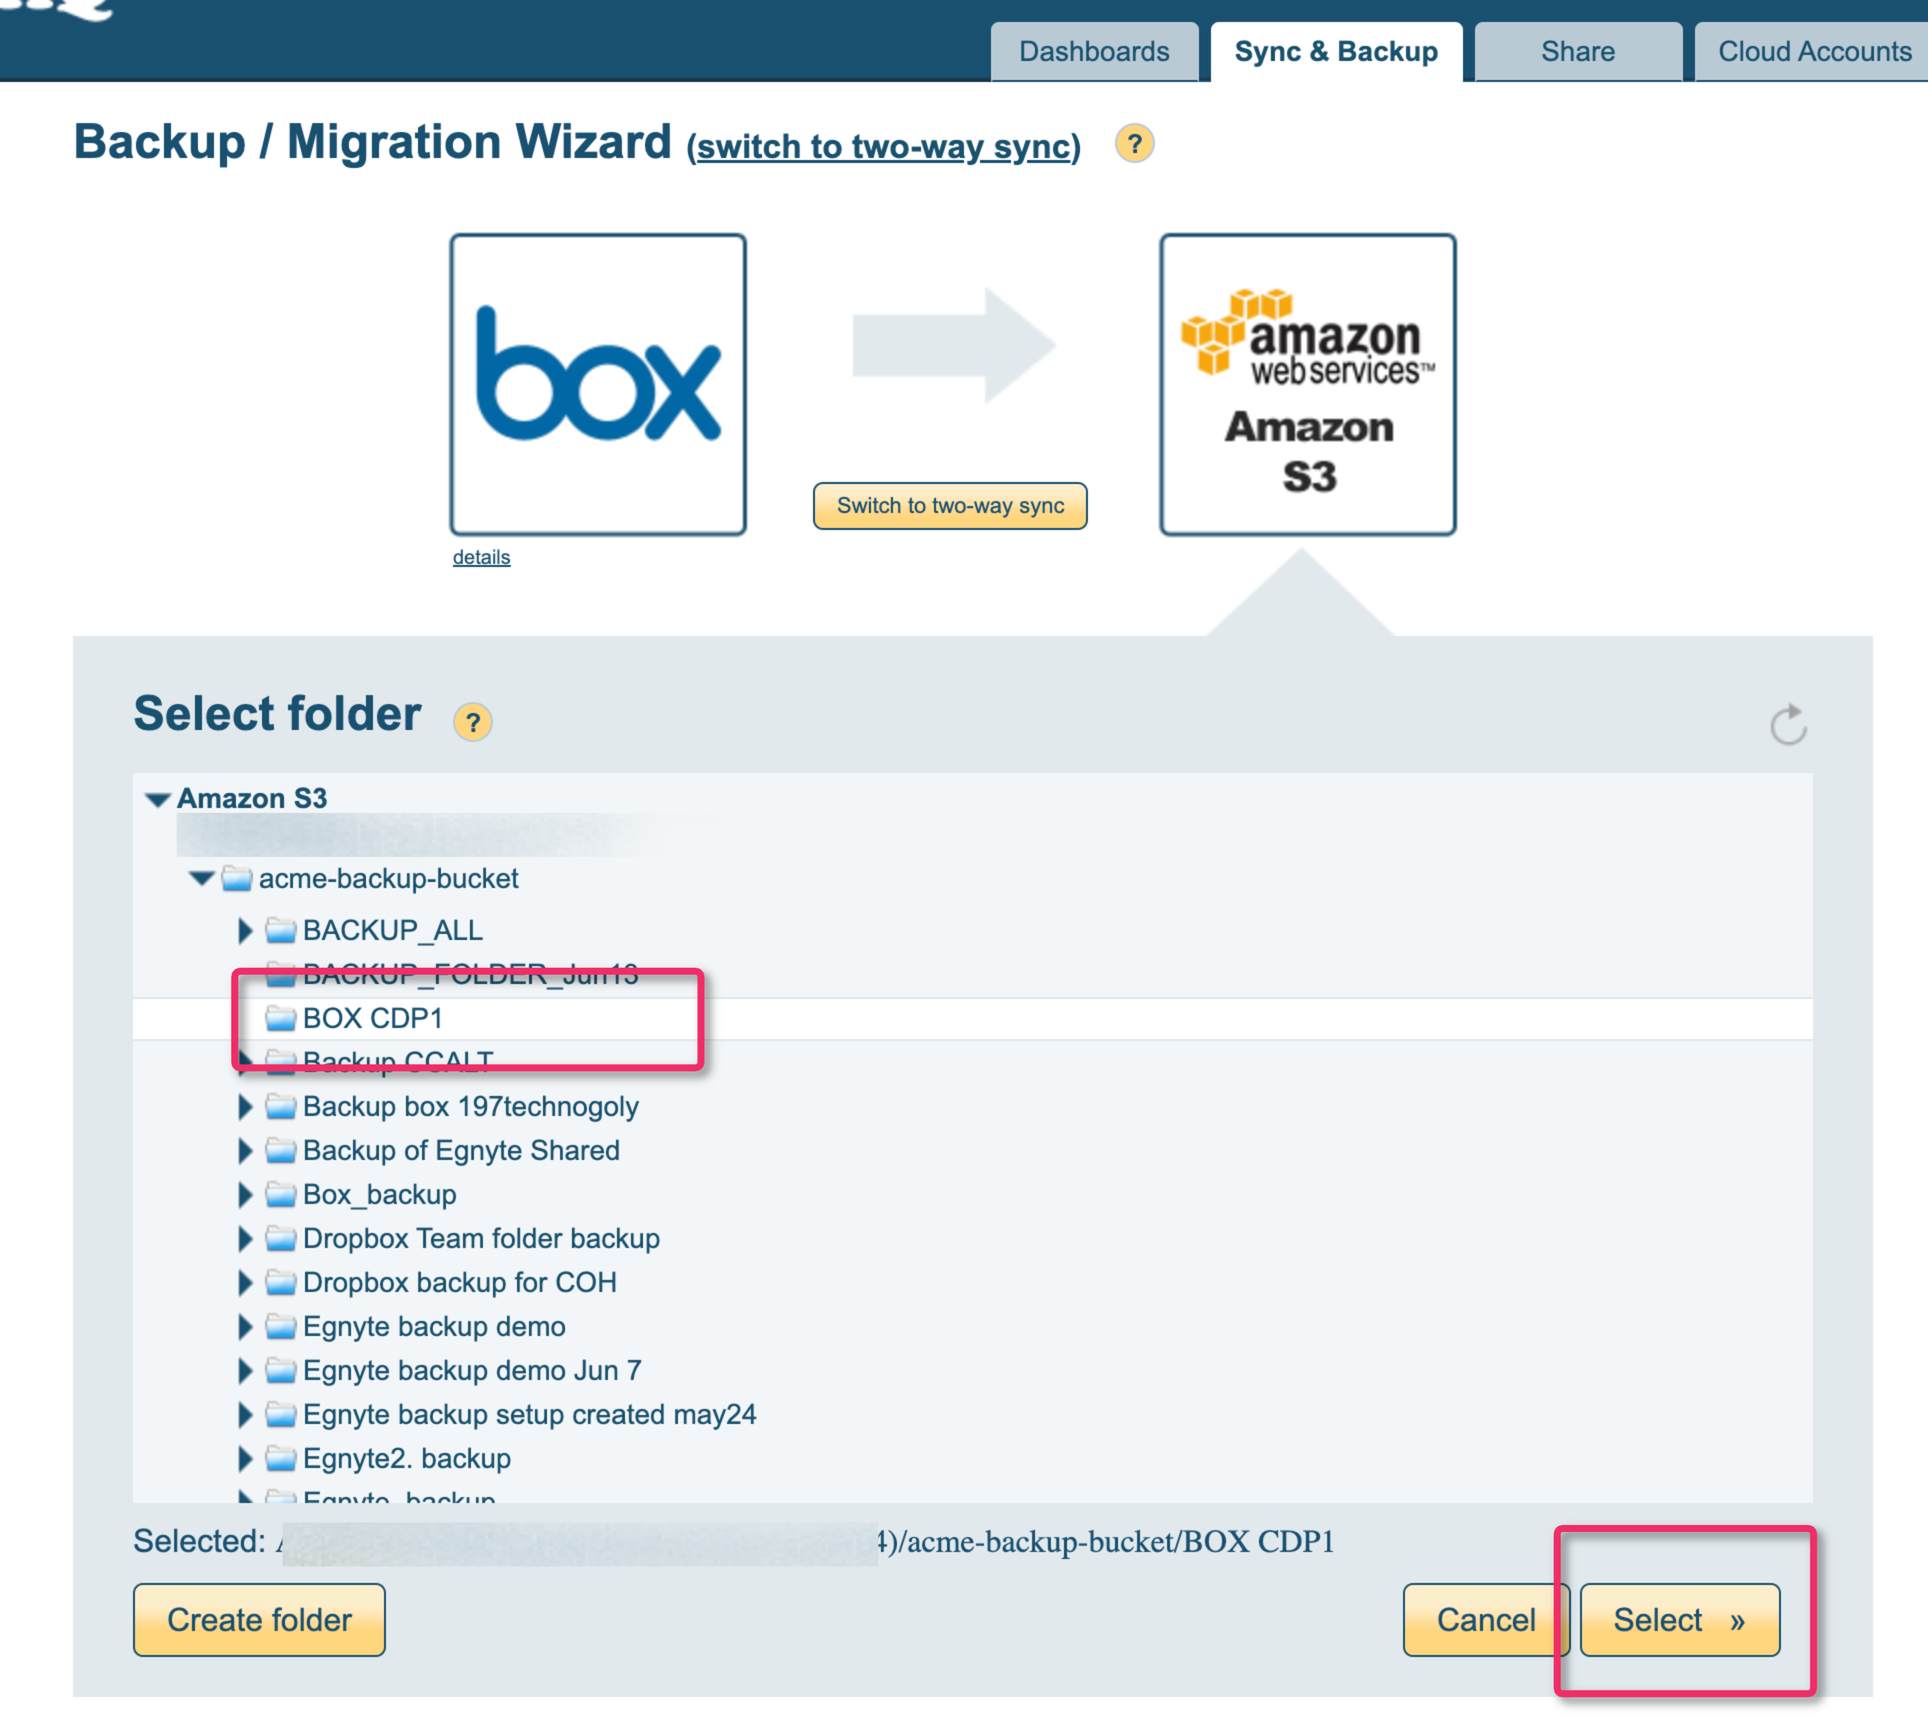Select the acme-backup-bucket folder icon
1928x1720 pixels.
[237, 879]
